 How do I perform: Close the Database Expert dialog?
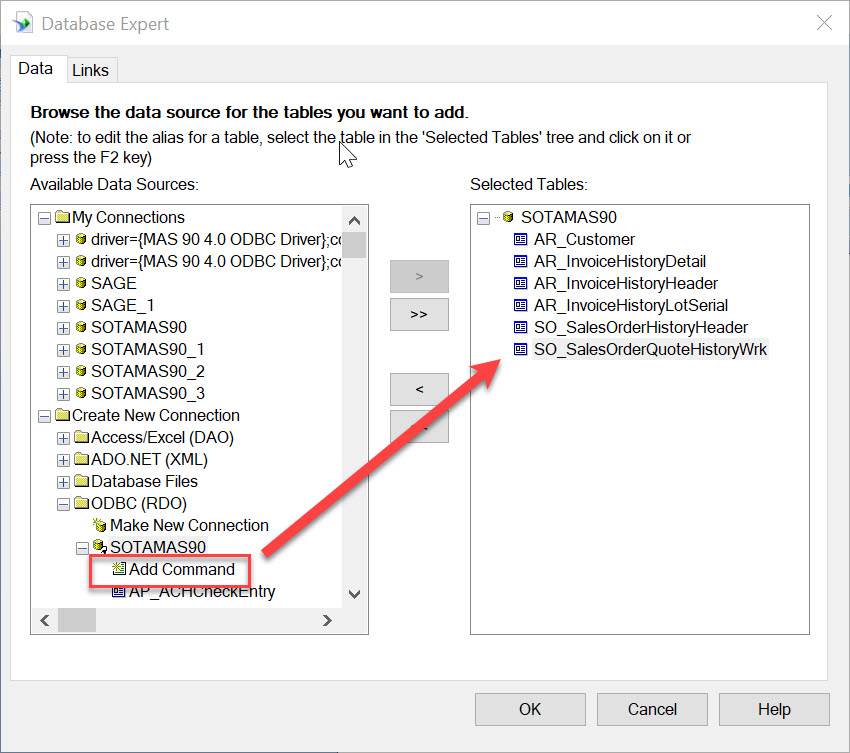(825, 23)
